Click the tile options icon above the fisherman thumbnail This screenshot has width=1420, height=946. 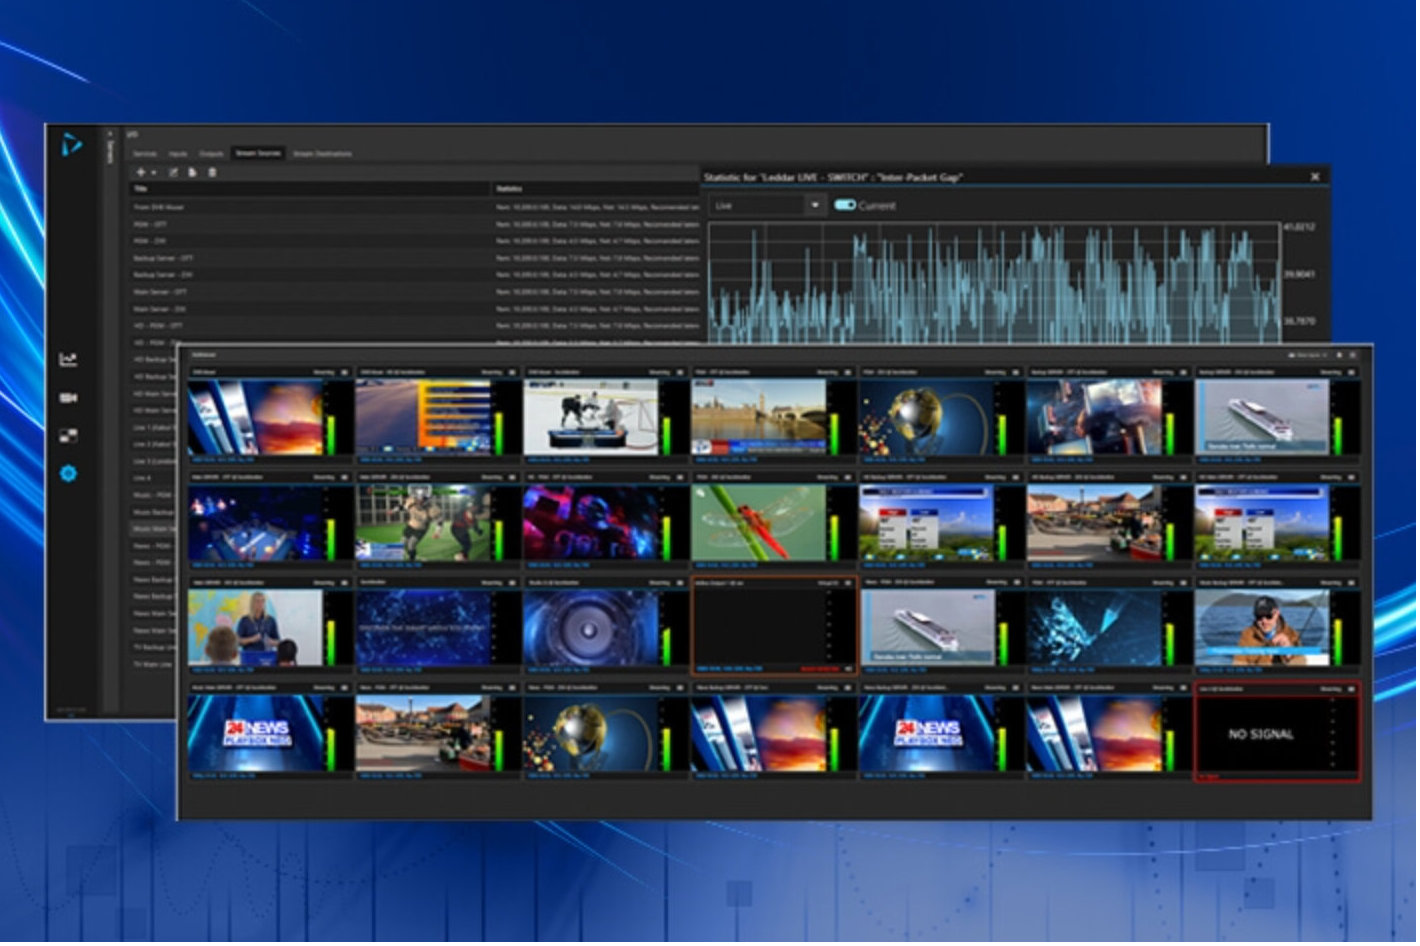1352,582
